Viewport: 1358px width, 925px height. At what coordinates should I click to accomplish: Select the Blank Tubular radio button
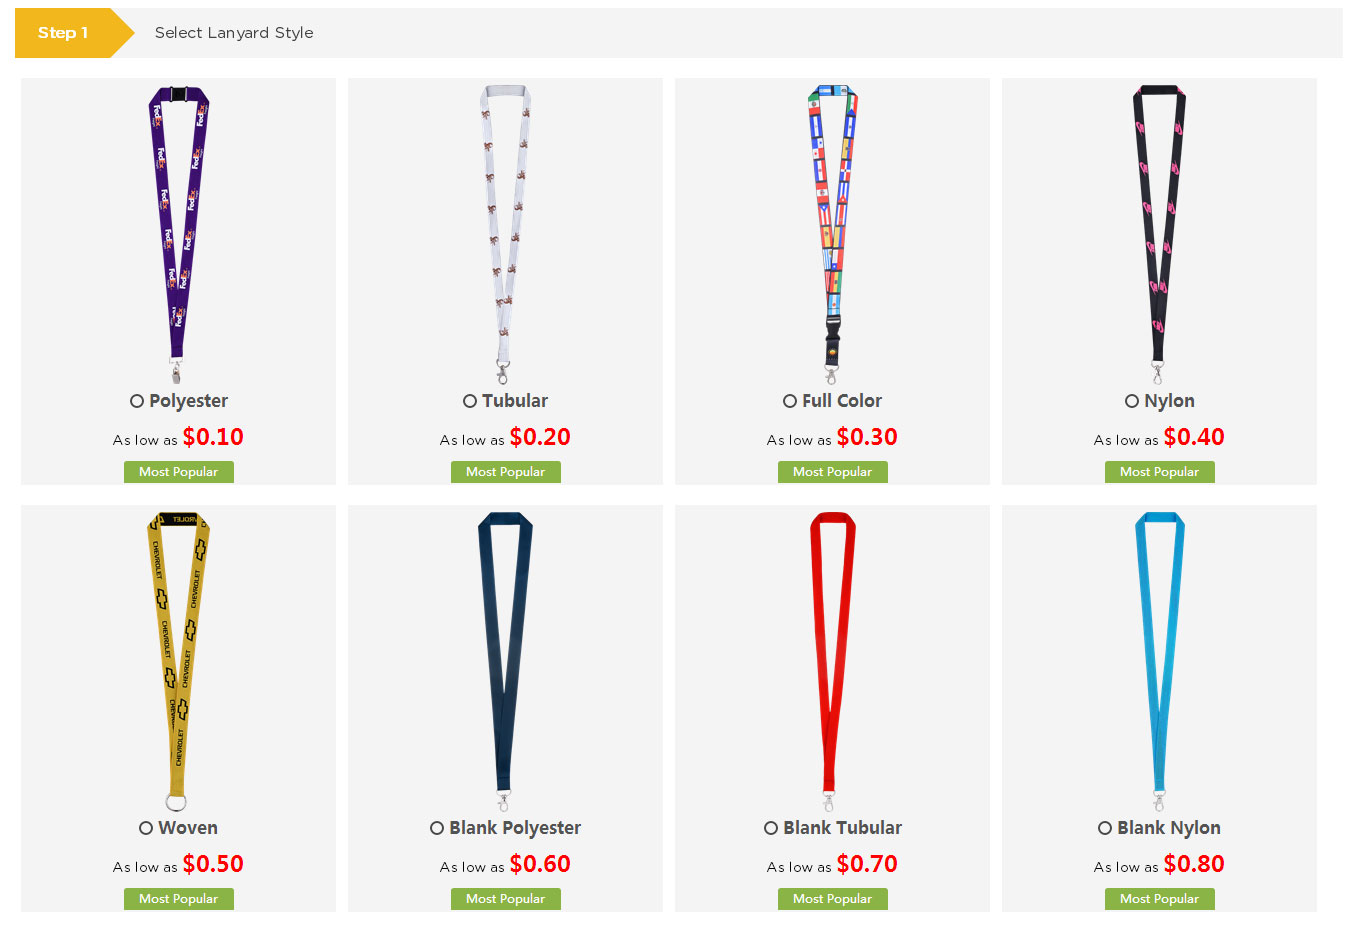(x=771, y=828)
